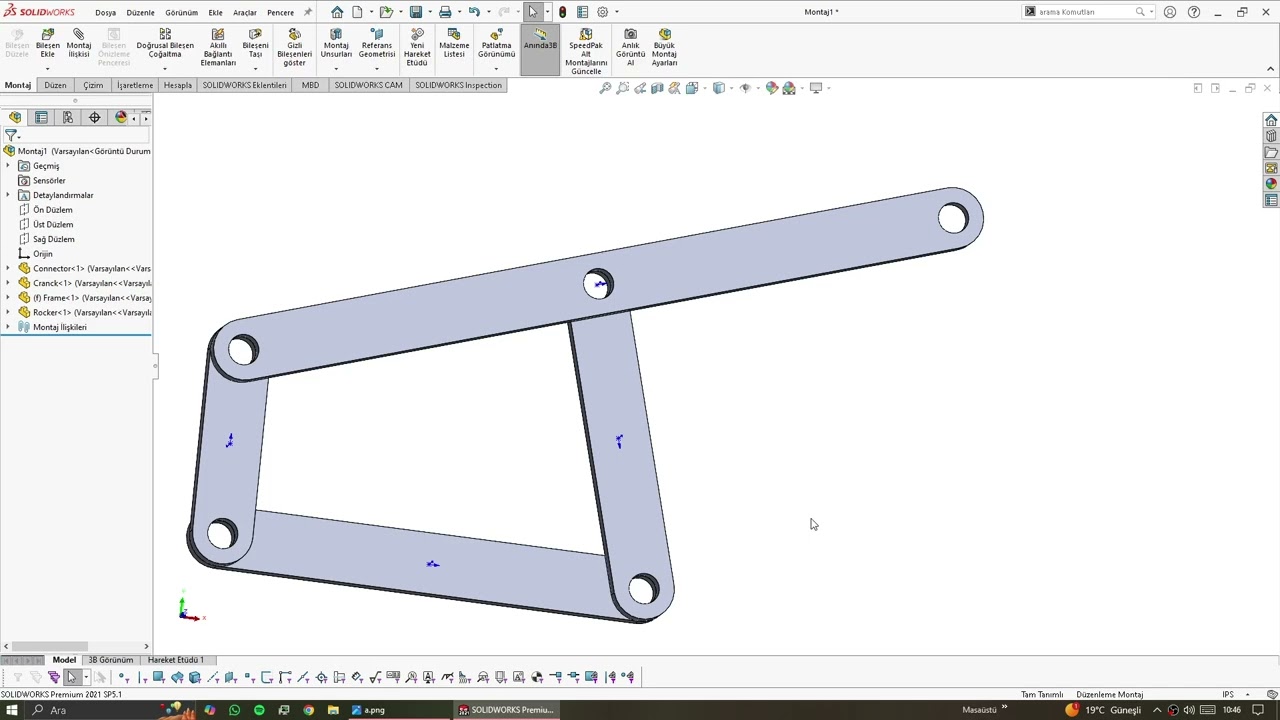The height and width of the screenshot is (720, 1280).
Task: Click the Help question mark icon
Action: tap(1194, 12)
